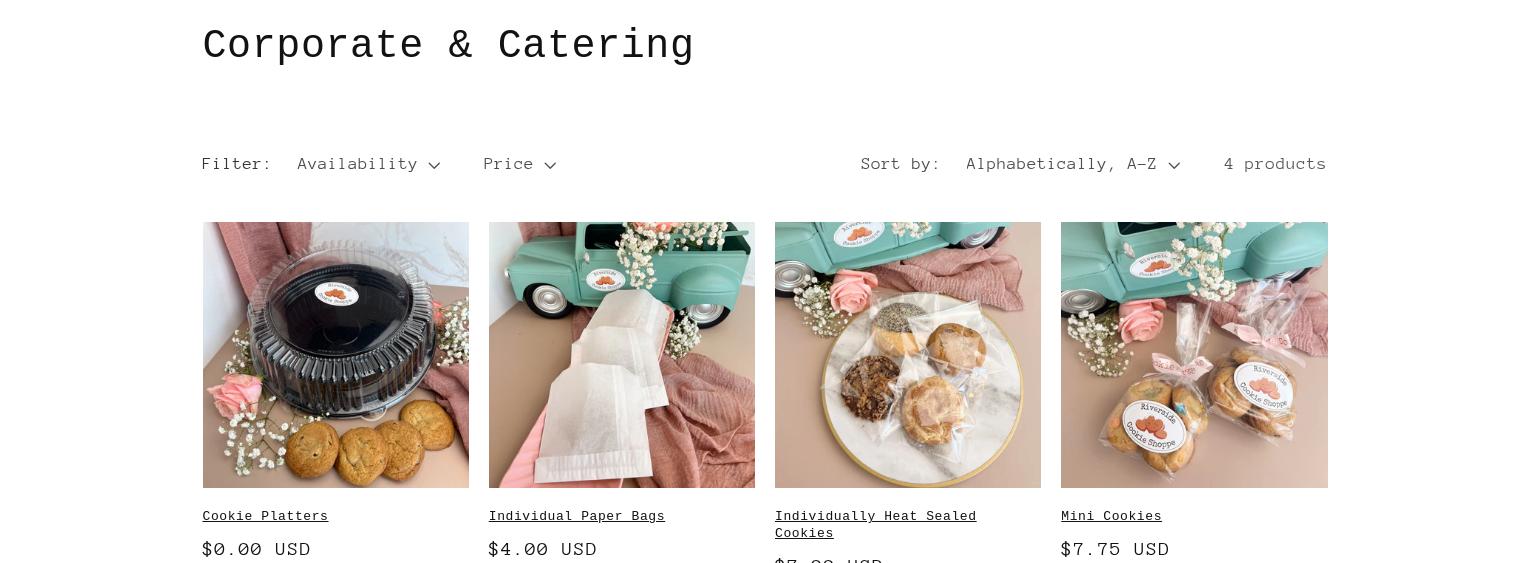Expand the Price filter

[x=519, y=164]
